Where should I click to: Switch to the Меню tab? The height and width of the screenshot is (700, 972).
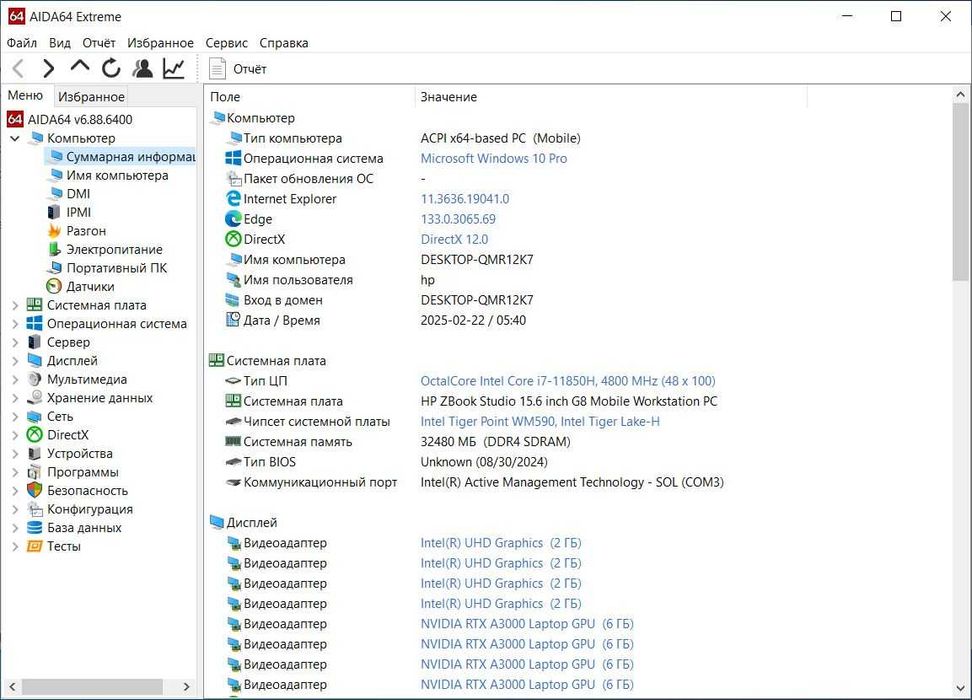tap(25, 95)
